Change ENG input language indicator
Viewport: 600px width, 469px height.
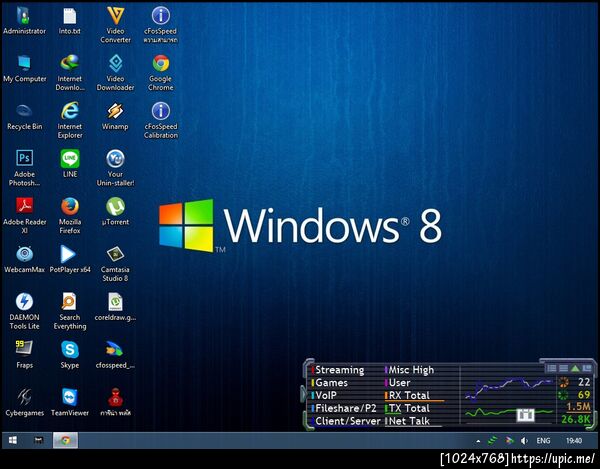pyautogui.click(x=543, y=441)
